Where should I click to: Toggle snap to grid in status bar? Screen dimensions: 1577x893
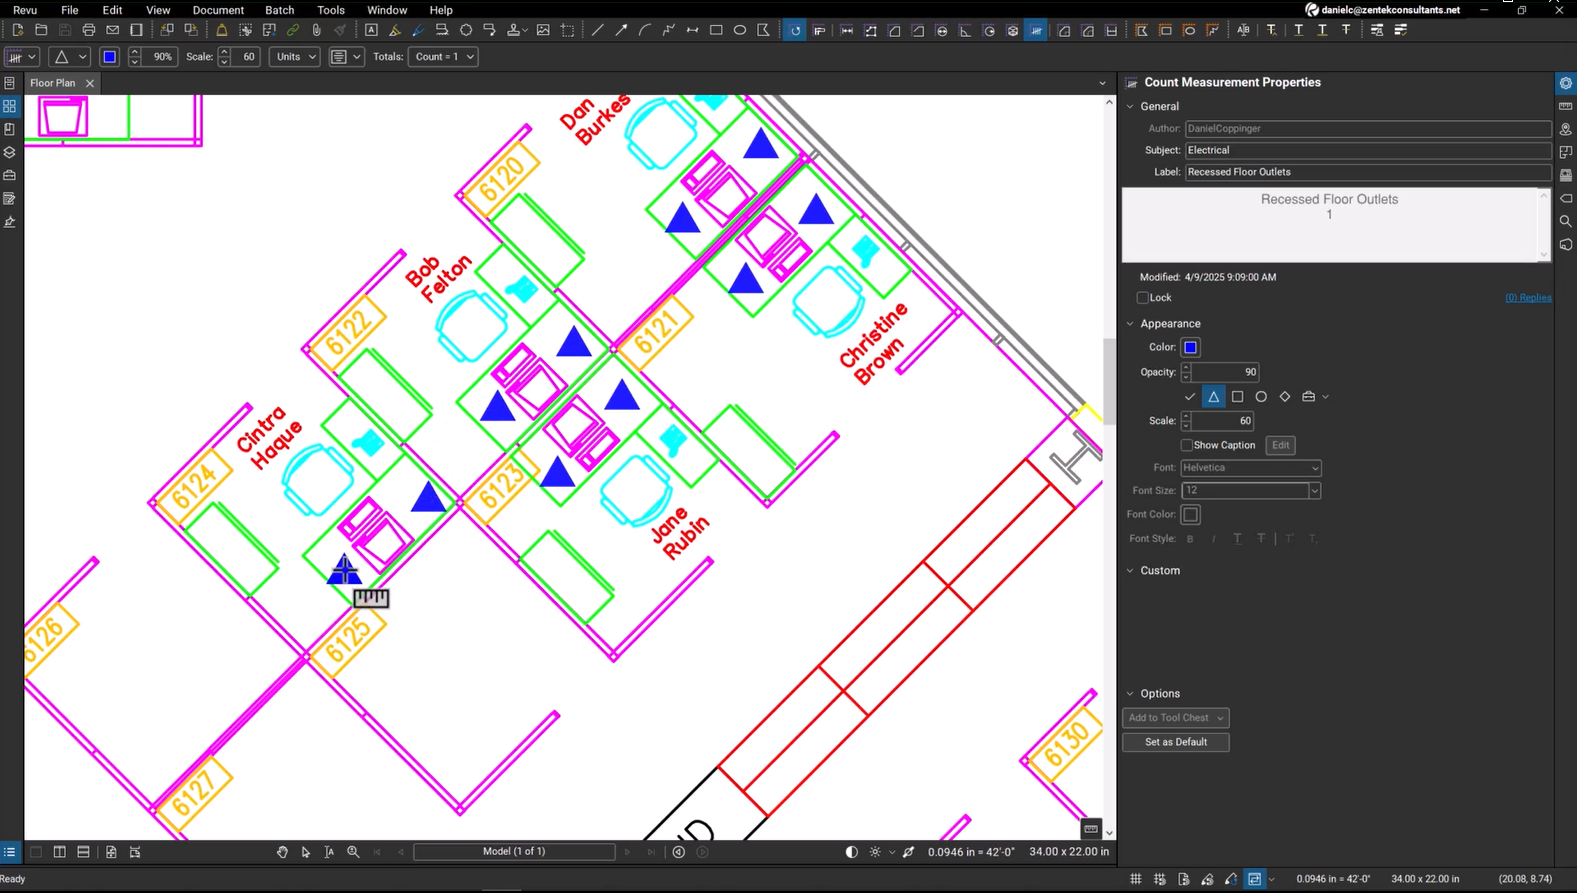tap(1159, 879)
